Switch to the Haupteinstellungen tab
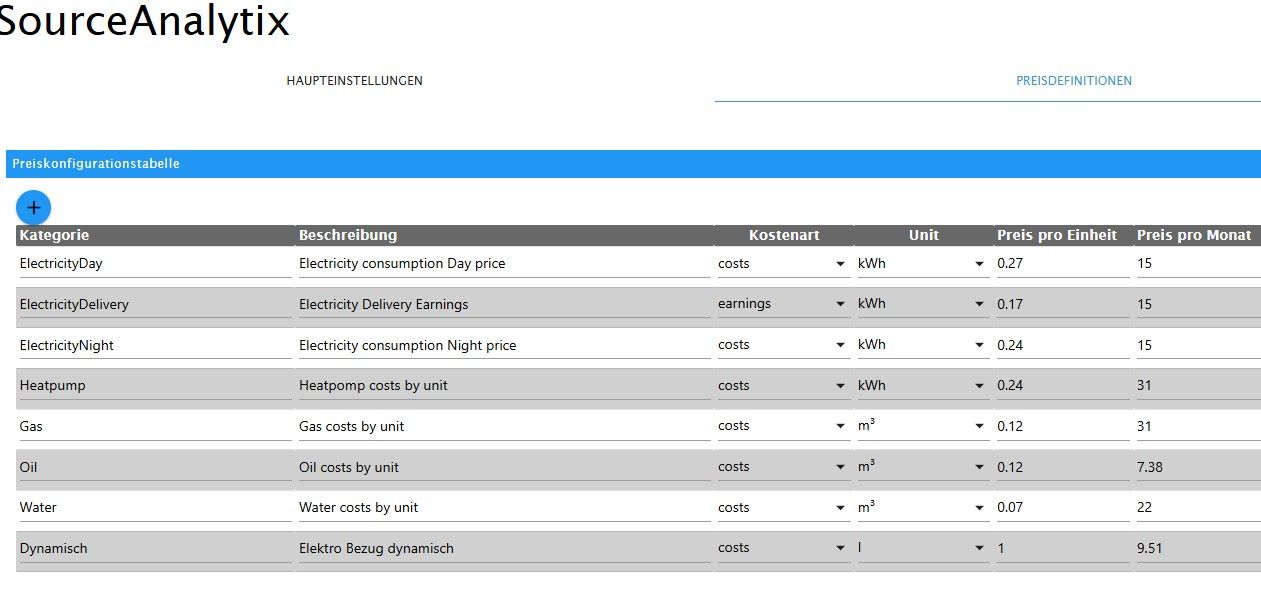The height and width of the screenshot is (609, 1261). [354, 81]
